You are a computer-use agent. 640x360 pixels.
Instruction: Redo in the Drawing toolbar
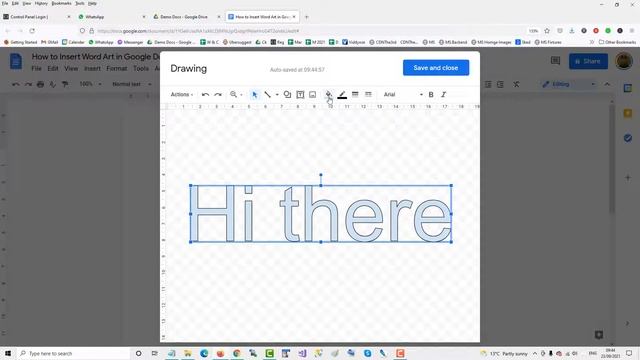pos(218,94)
